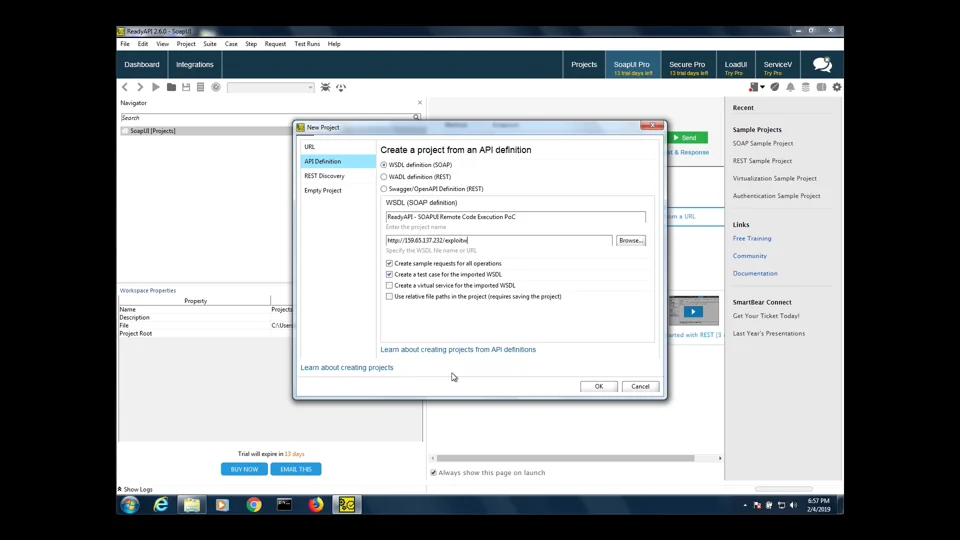Click the circular target toolbar icon
The image size is (960, 540).
[216, 88]
